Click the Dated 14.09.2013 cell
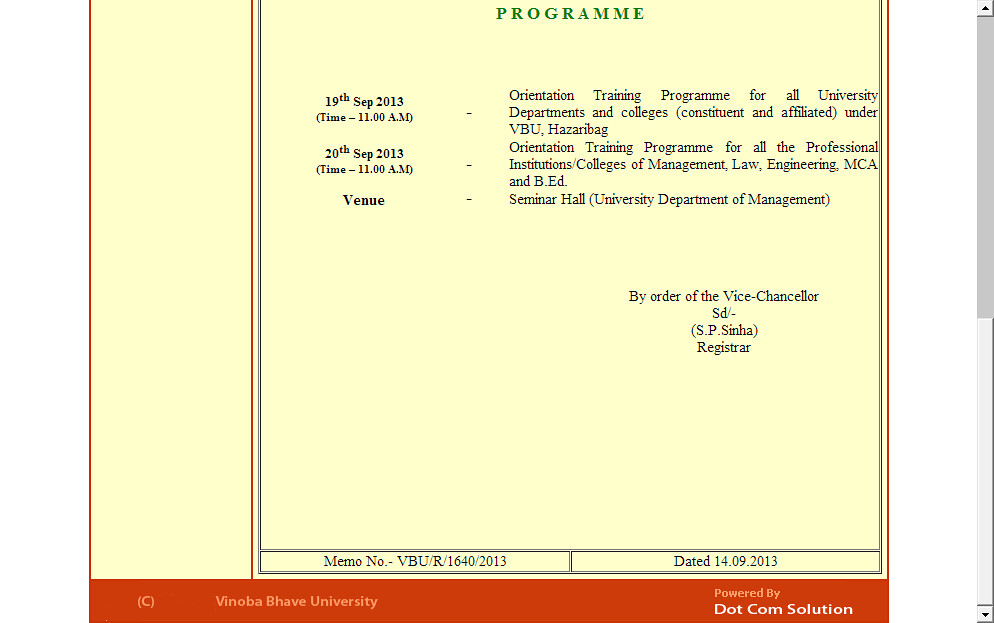The image size is (994, 623). [725, 562]
